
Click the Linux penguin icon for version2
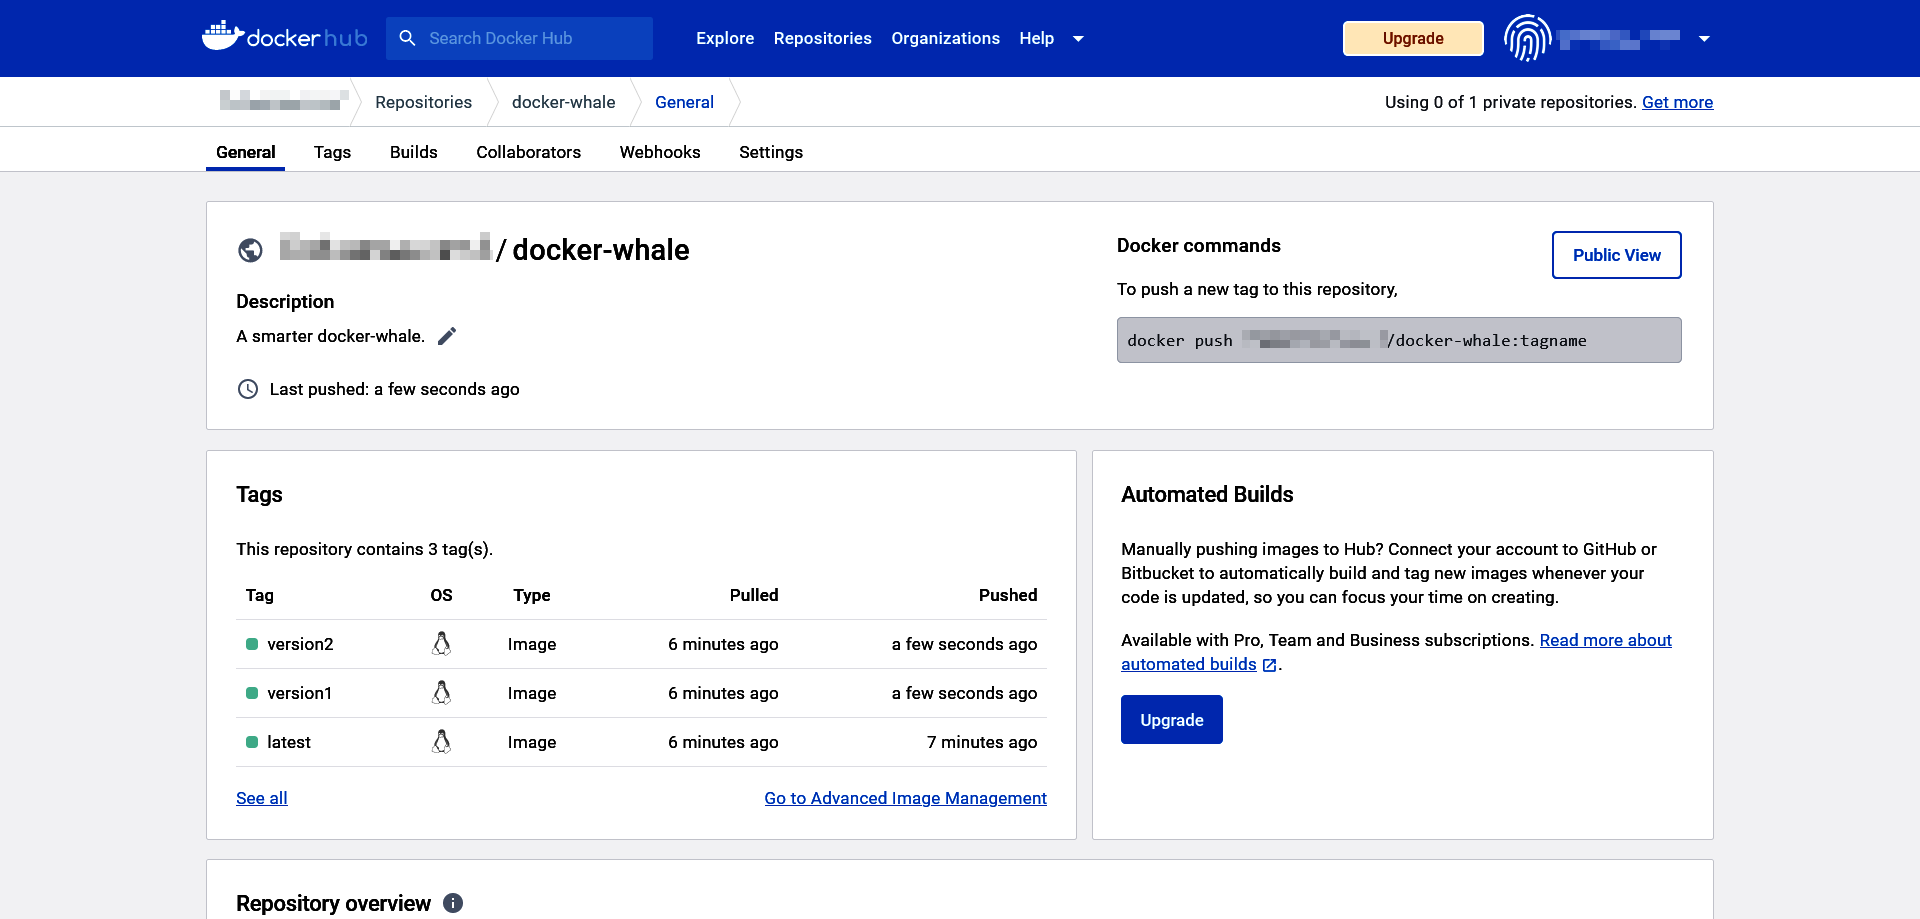point(441,644)
